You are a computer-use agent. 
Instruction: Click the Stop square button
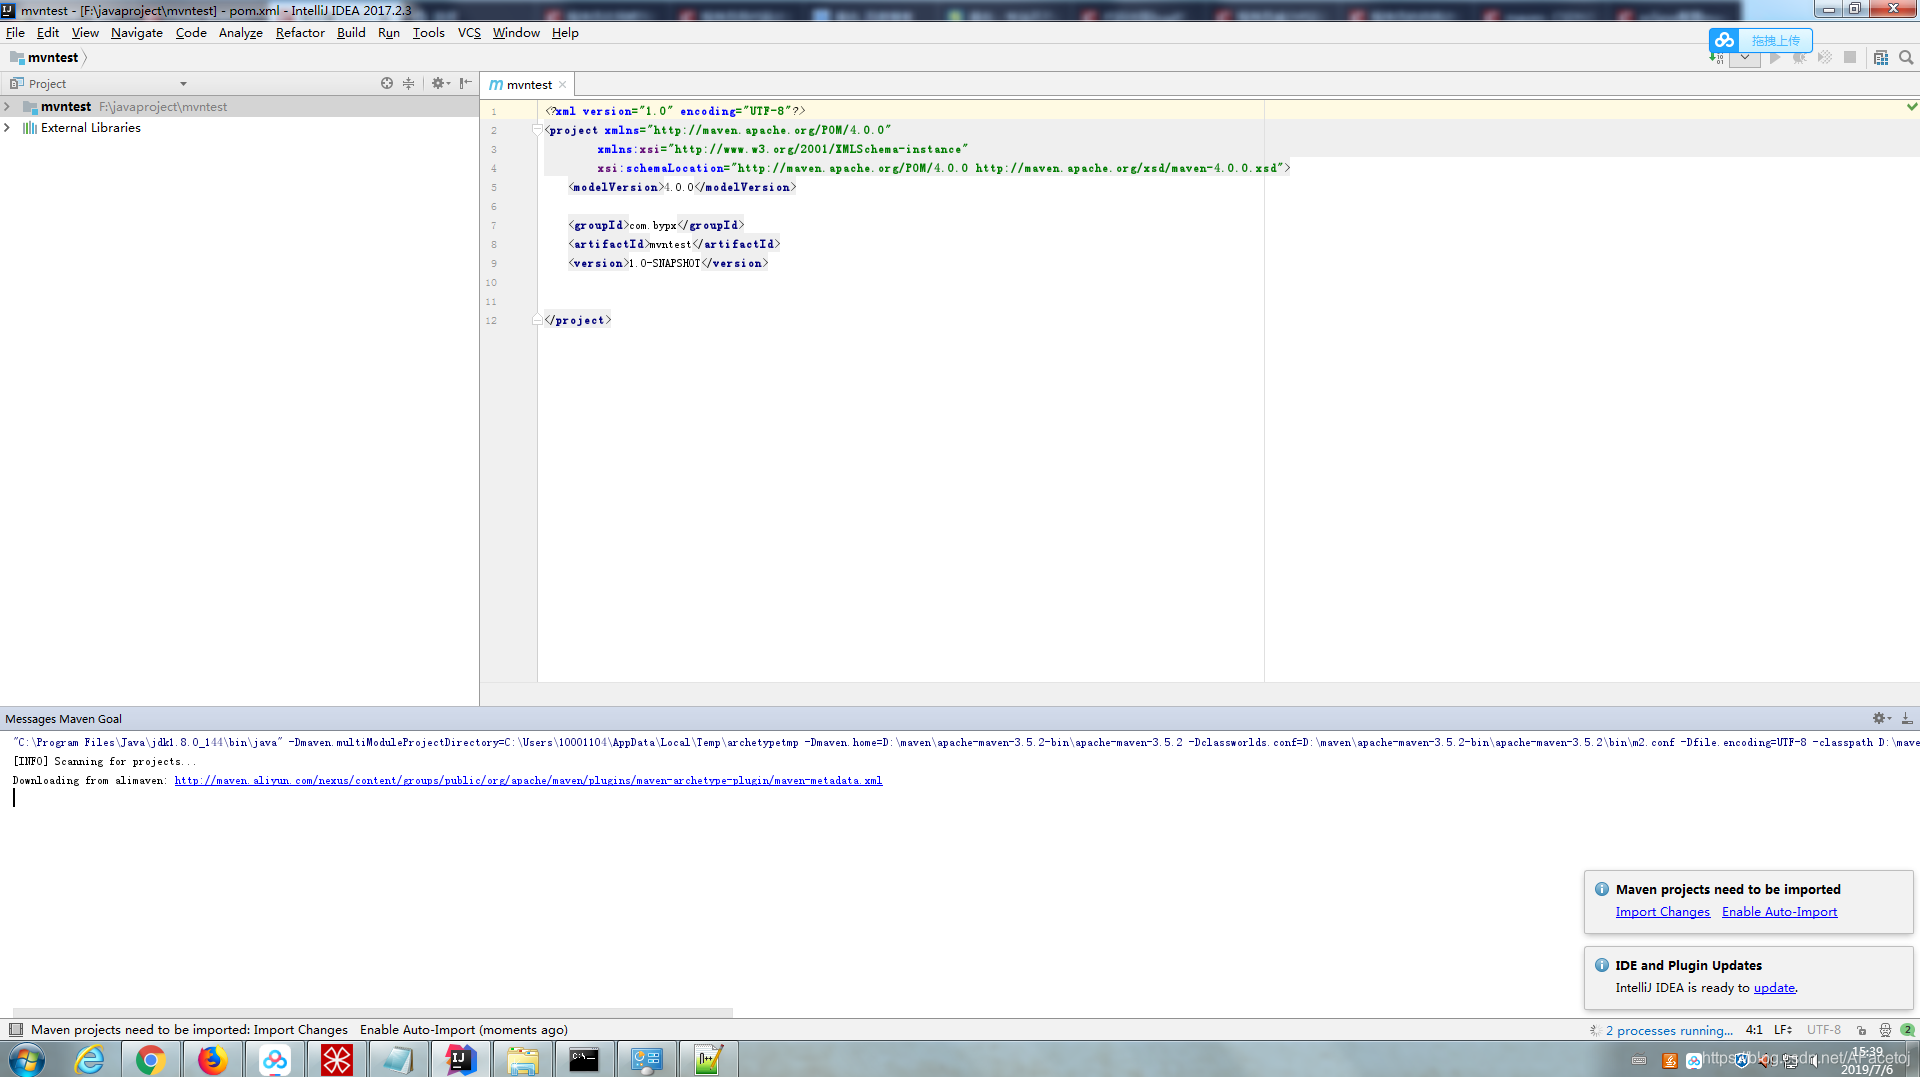(1850, 58)
